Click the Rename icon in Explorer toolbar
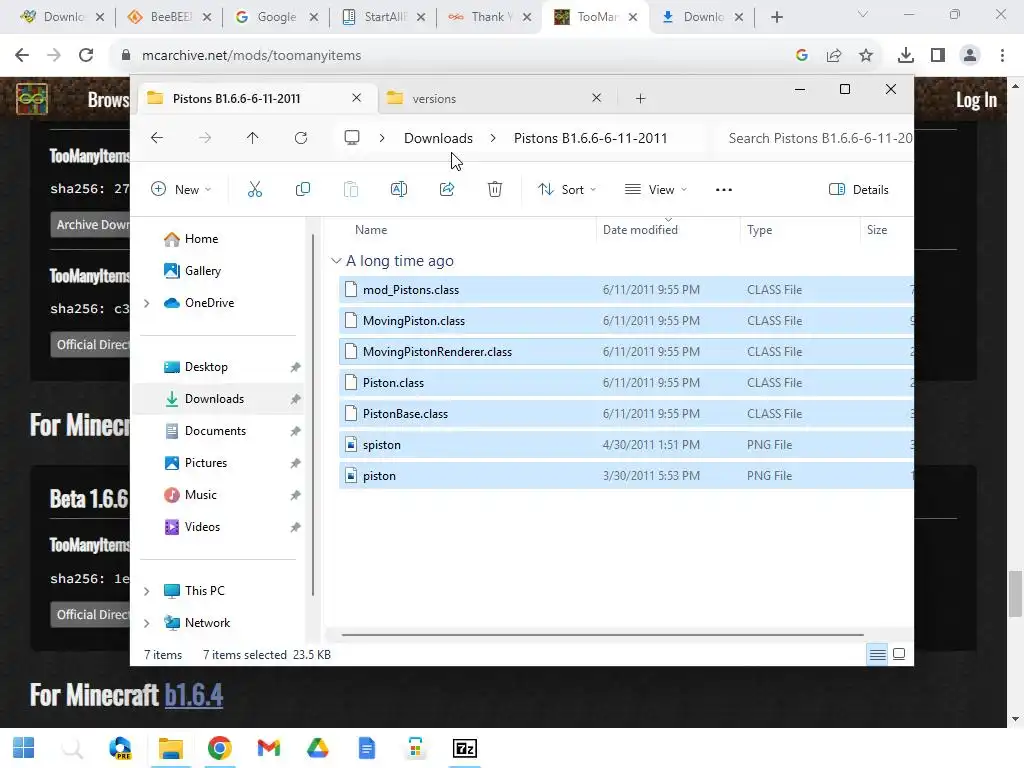The height and width of the screenshot is (768, 1024). click(x=398, y=189)
